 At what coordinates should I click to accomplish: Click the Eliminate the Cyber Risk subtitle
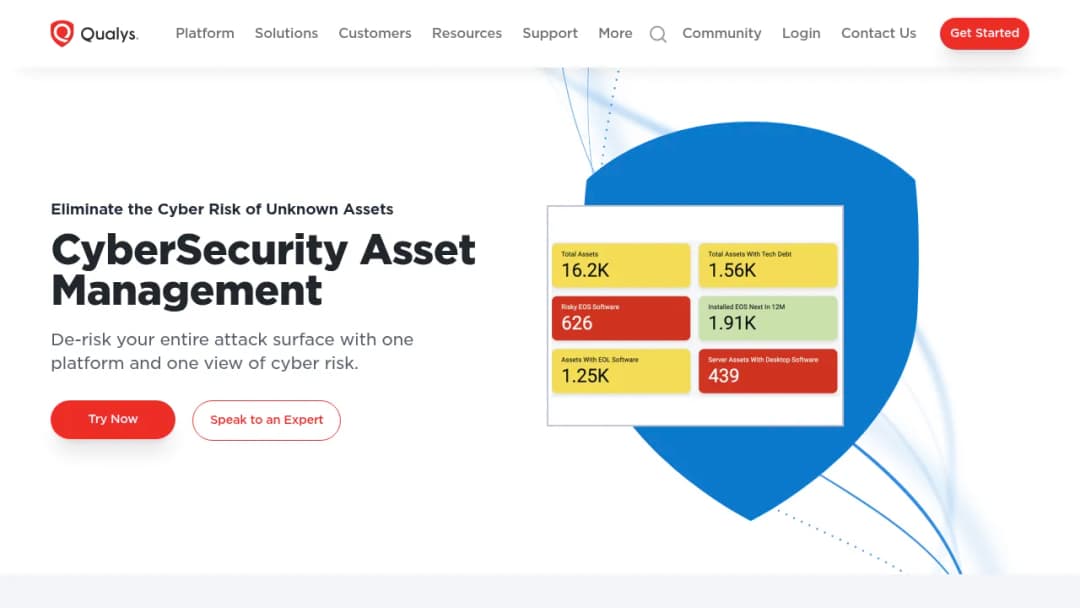pos(222,209)
